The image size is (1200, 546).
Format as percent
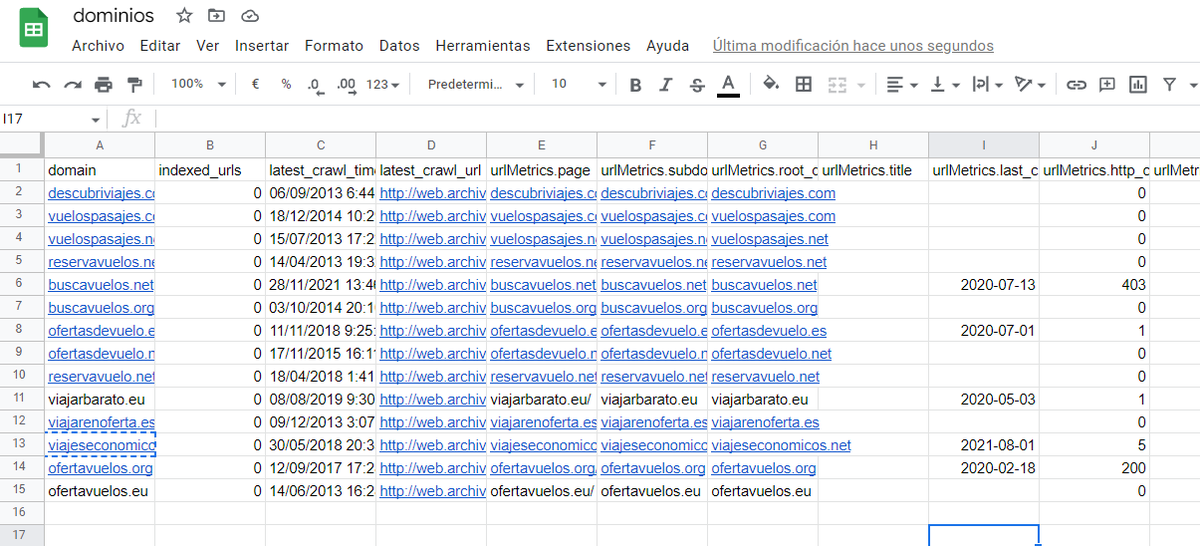(x=286, y=84)
